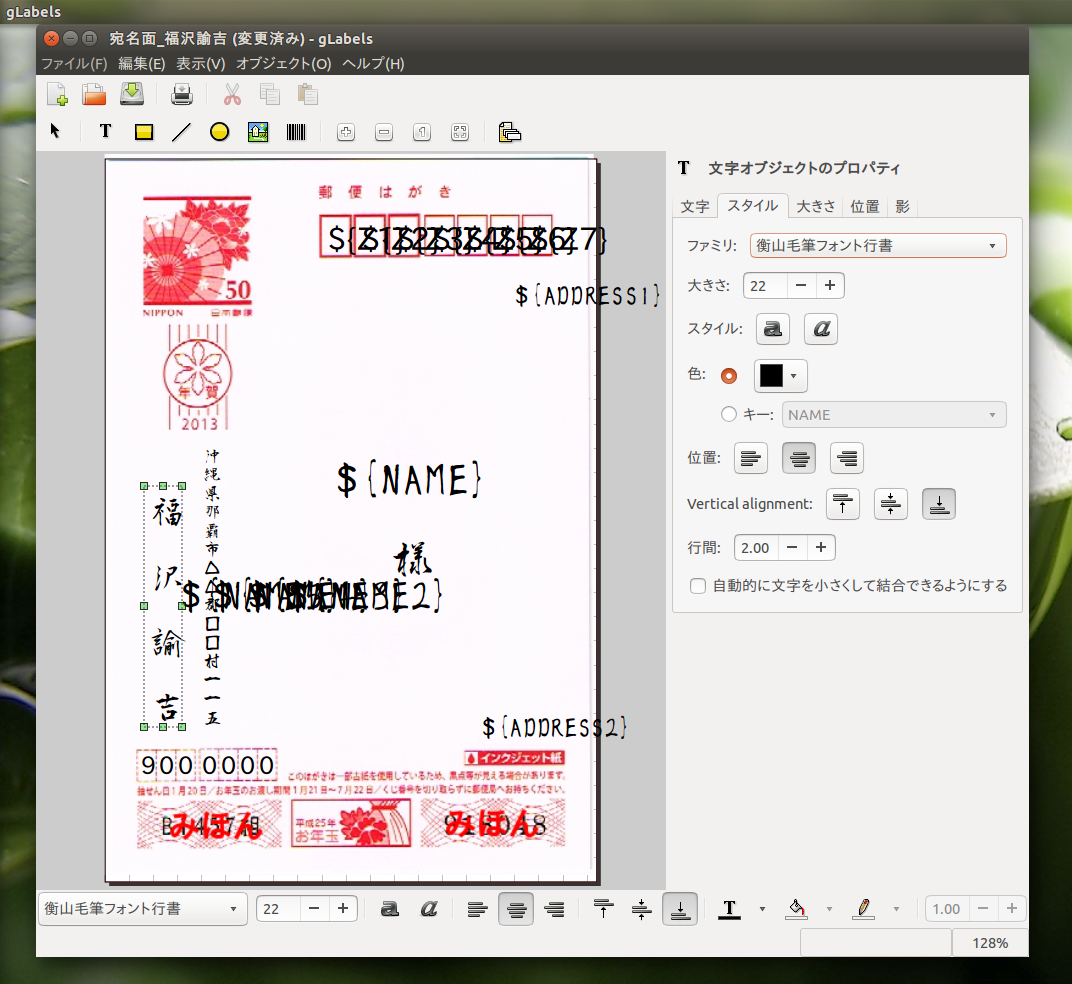Pick the Line drawing tool
This screenshot has height=984, width=1072.
pos(181,131)
